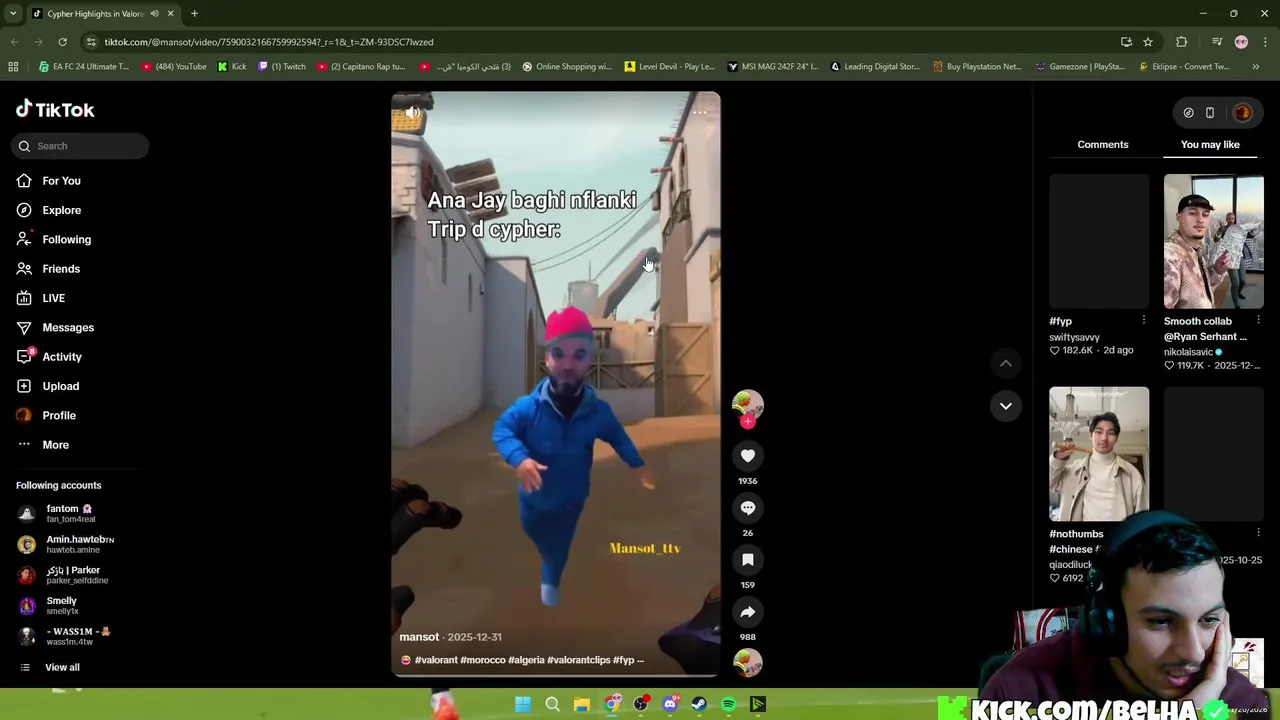
Task: Share the video with the arrow icon
Action: 748,612
